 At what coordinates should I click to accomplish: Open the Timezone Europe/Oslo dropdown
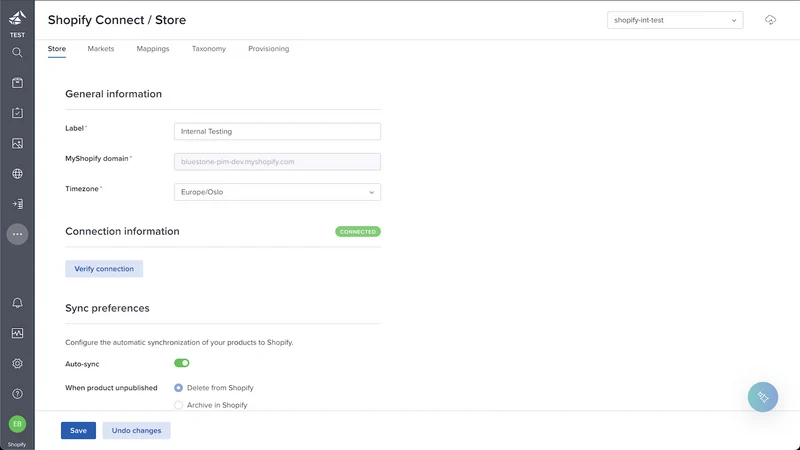[x=277, y=192]
